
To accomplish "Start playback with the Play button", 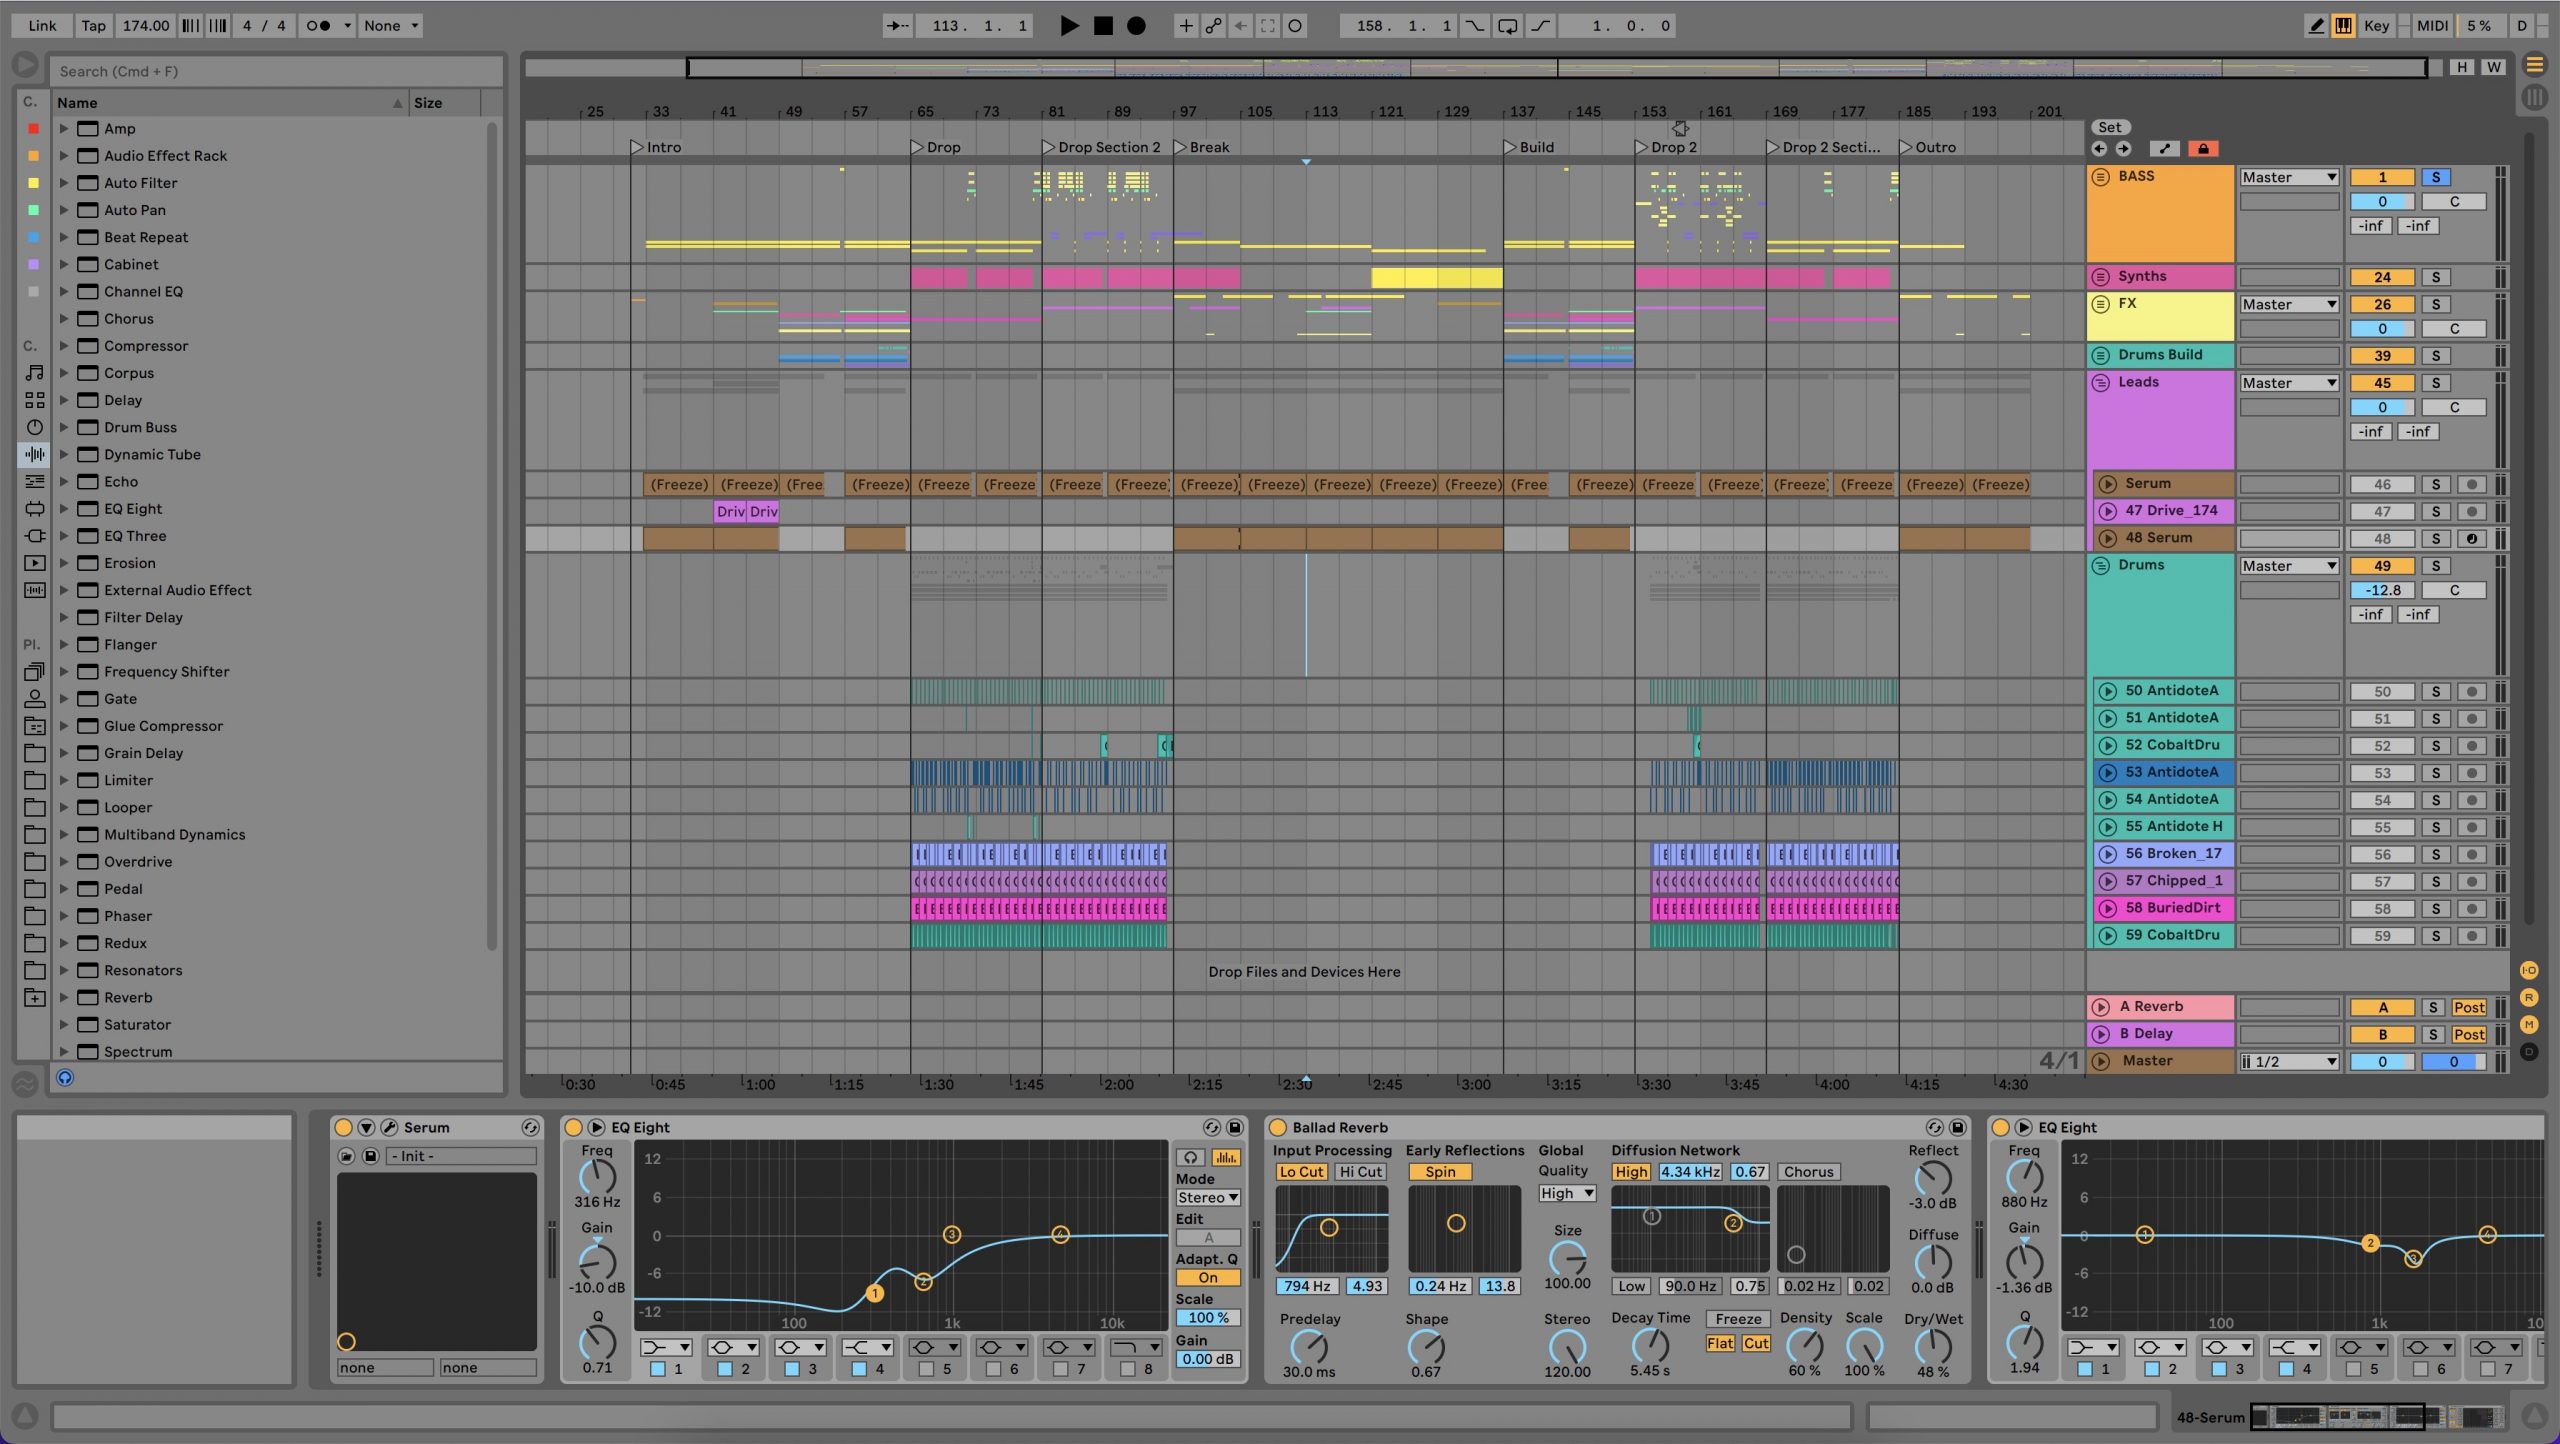I will pyautogui.click(x=1069, y=25).
